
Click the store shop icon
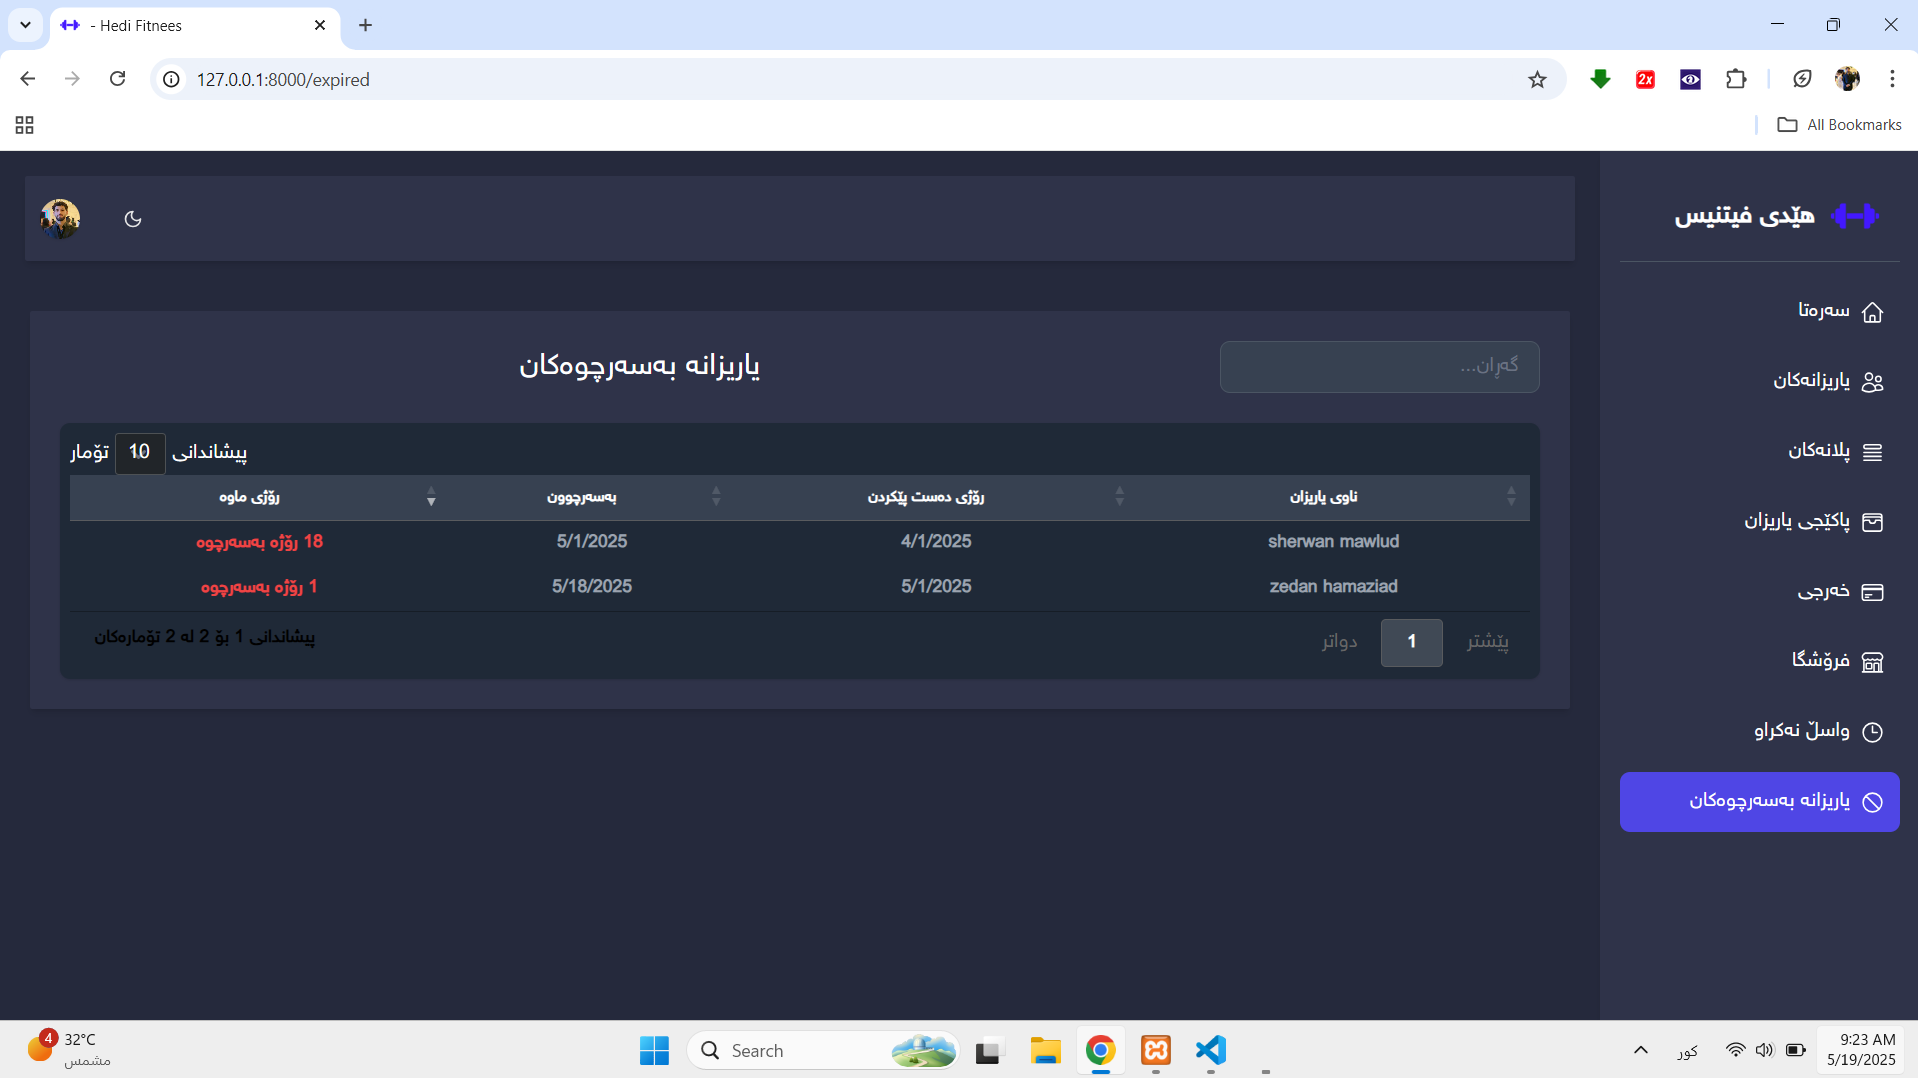pos(1872,662)
